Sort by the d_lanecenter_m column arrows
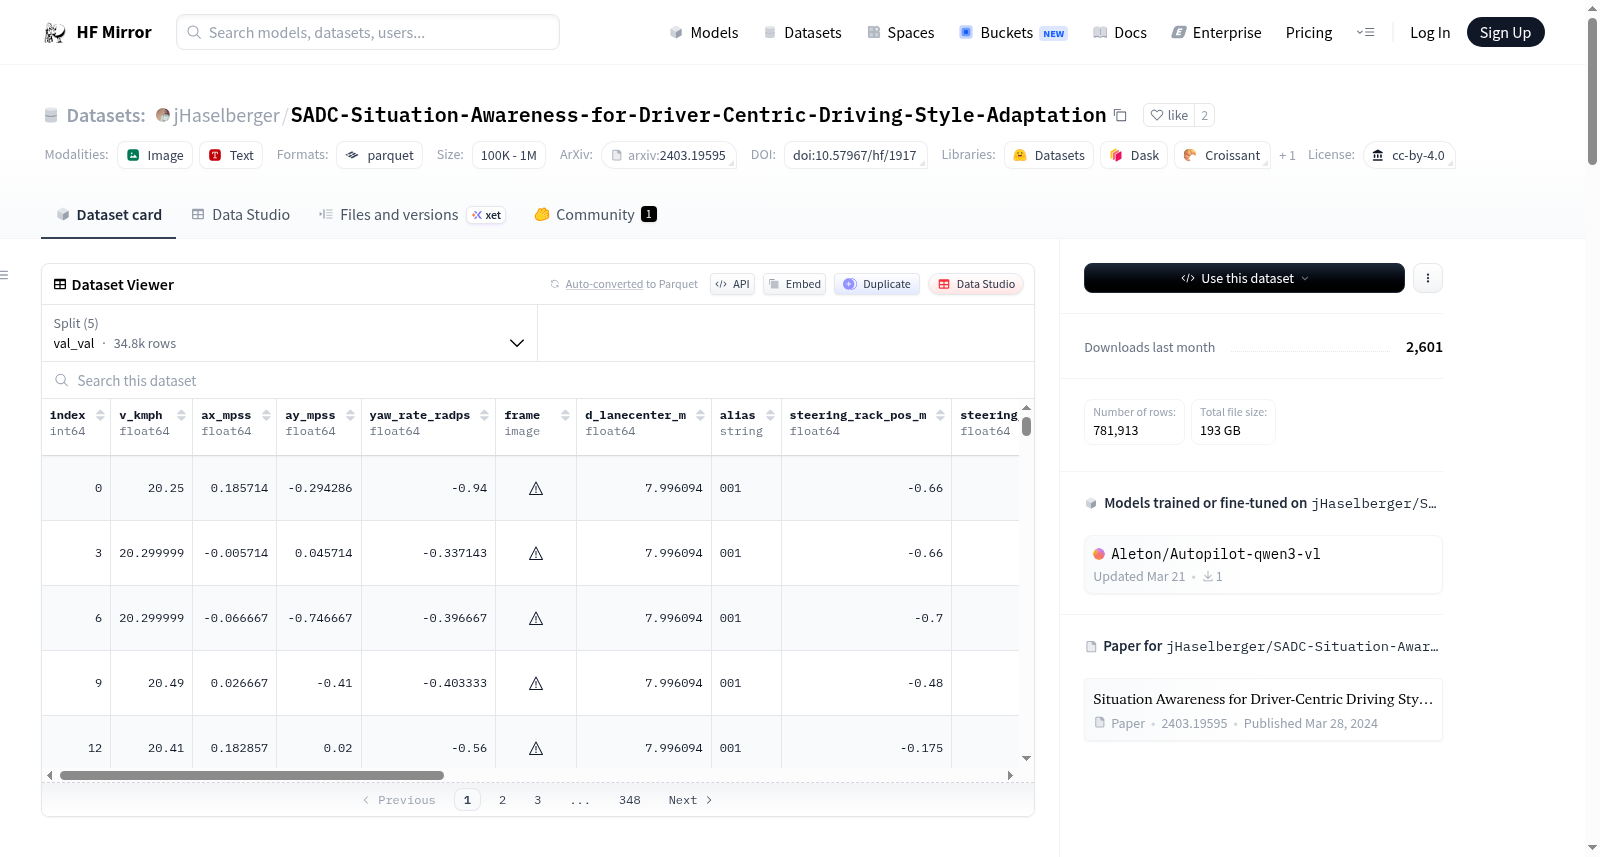Image resolution: width=1600 pixels, height=857 pixels. (x=700, y=415)
